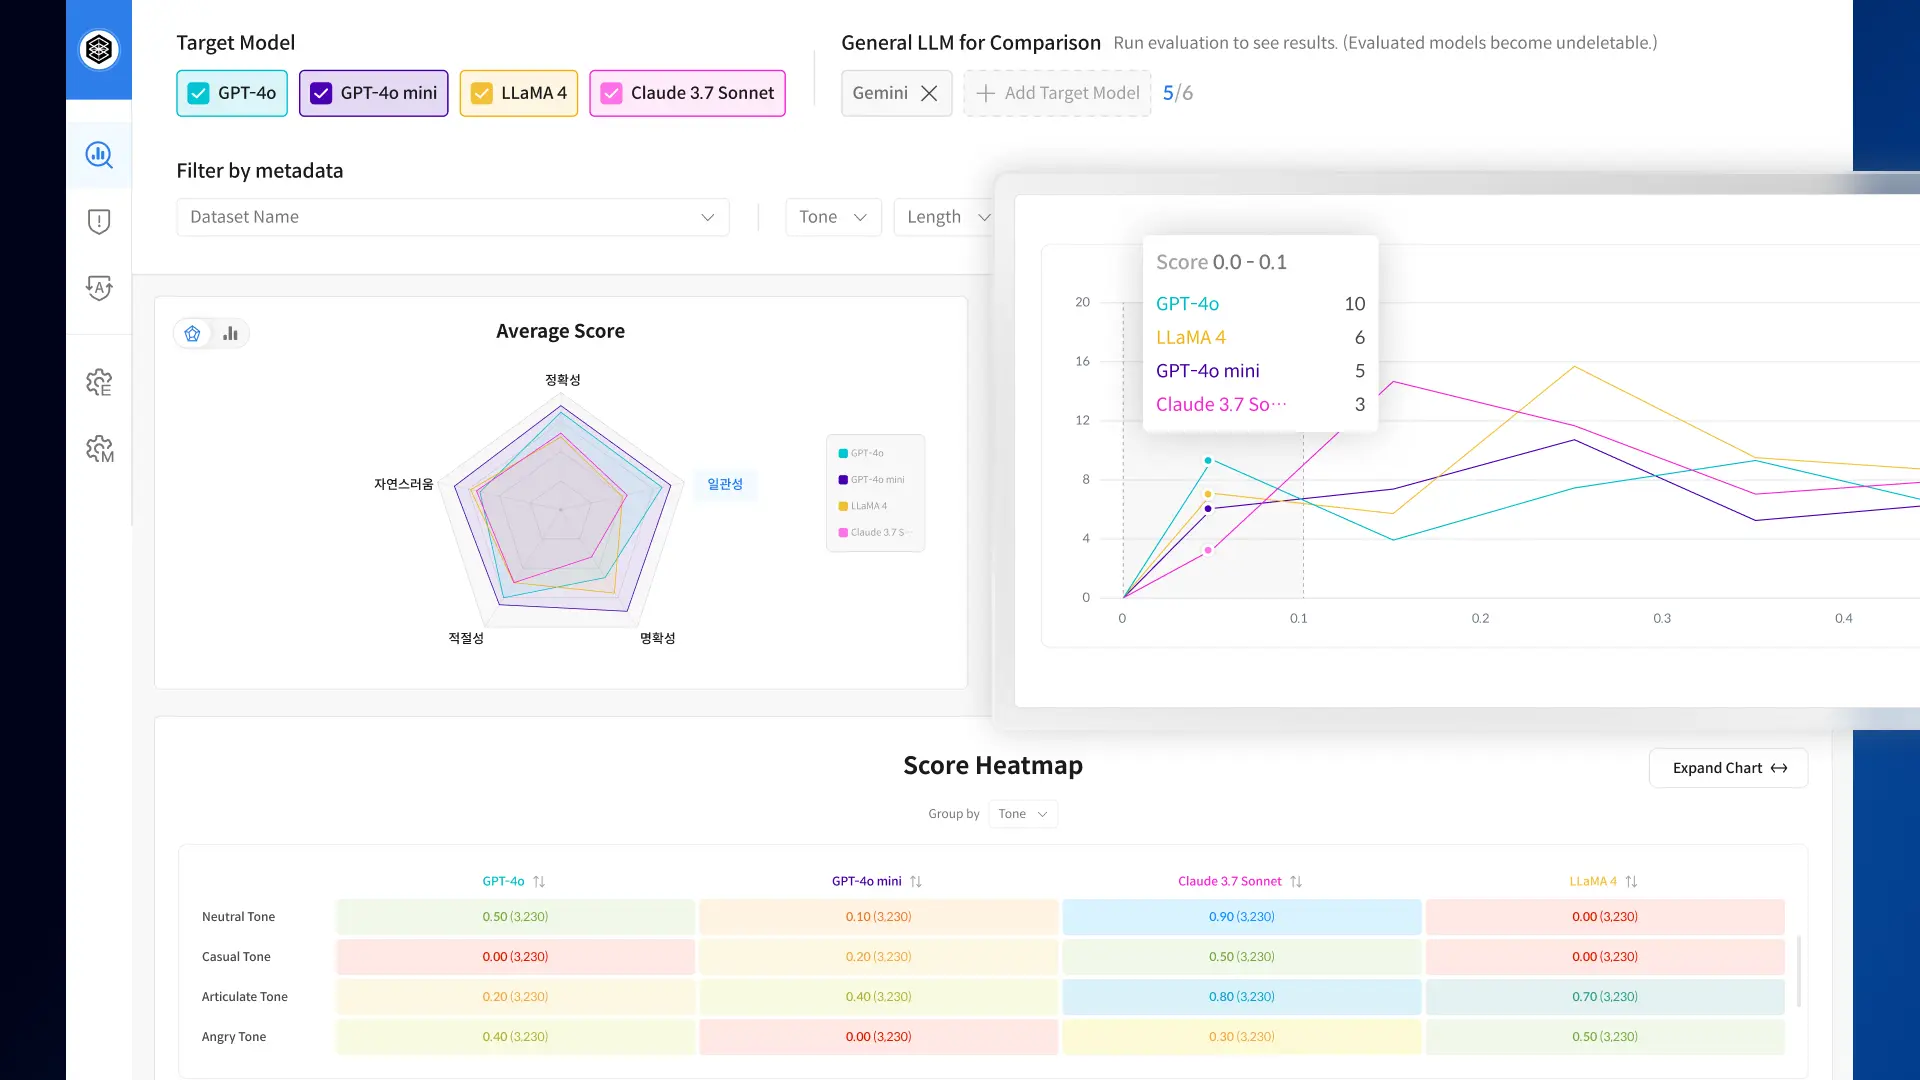1920x1080 pixels.
Task: Switch to radar chart view icon
Action: (193, 334)
